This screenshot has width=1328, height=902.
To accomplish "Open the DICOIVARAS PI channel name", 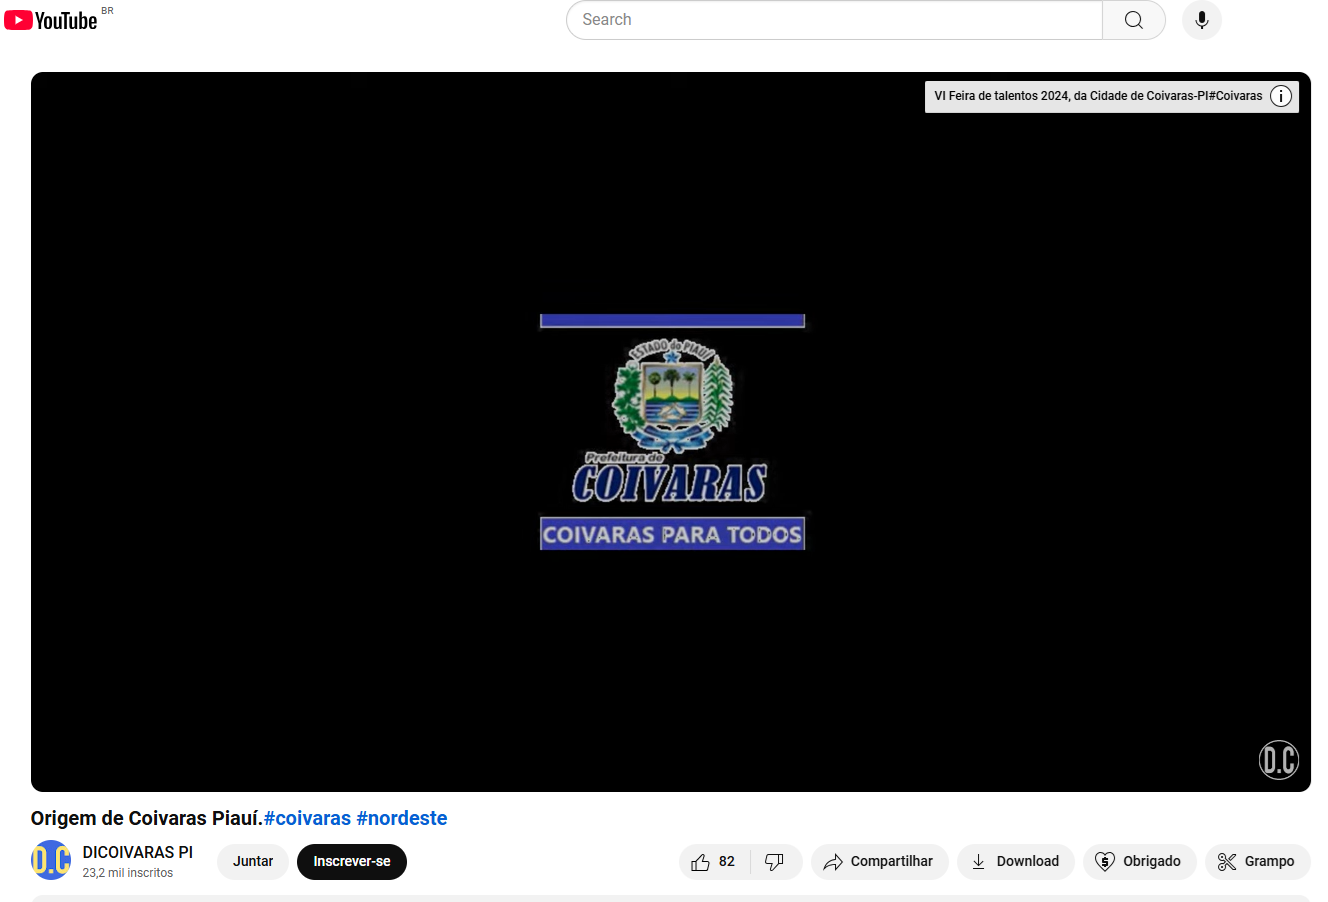I will [x=138, y=852].
